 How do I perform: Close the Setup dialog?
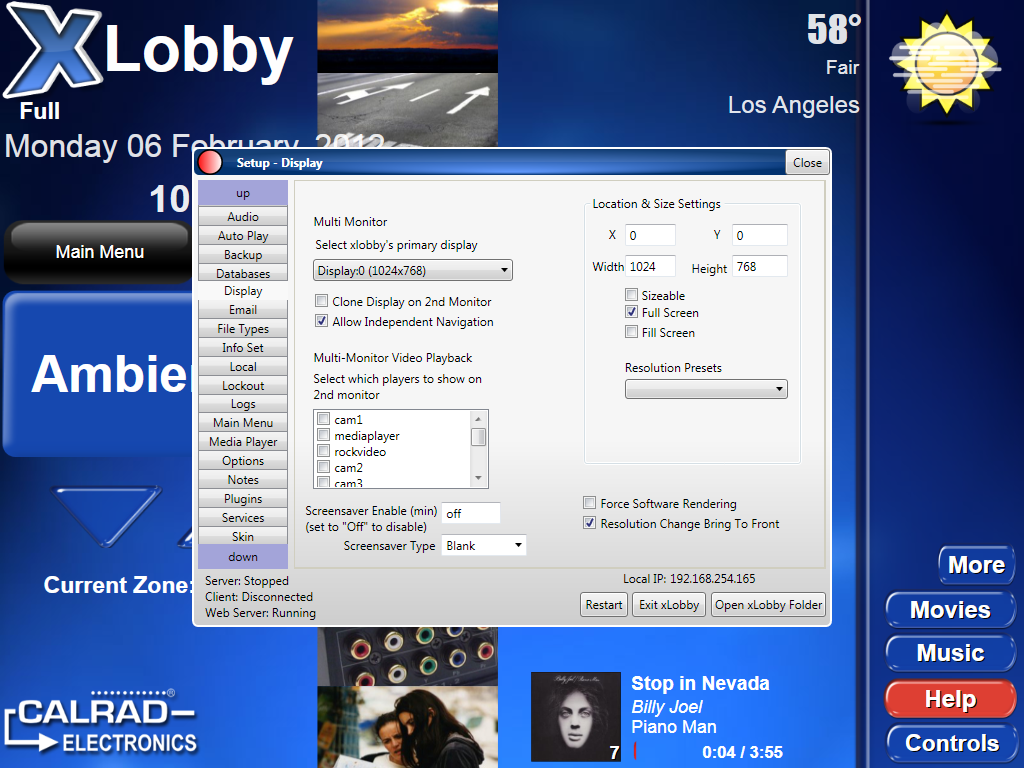[807, 163]
